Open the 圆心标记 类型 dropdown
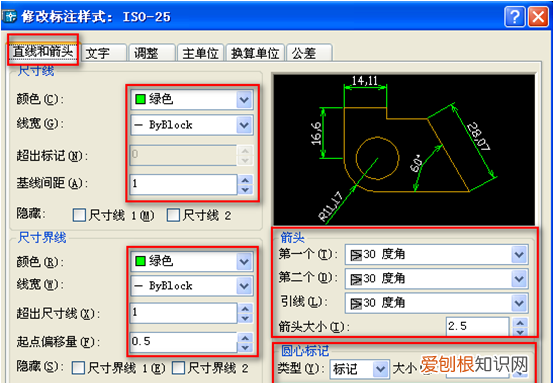The height and width of the screenshot is (383, 554). (x=380, y=369)
